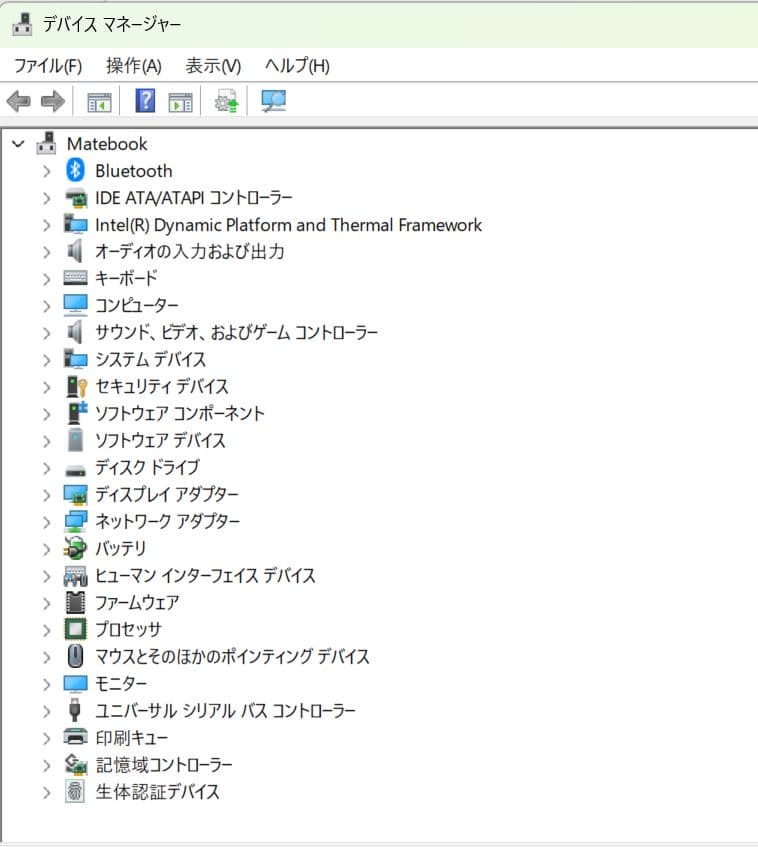Click the monitor icon beside コンピューター
This screenshot has width=758, height=847.
tap(75, 305)
